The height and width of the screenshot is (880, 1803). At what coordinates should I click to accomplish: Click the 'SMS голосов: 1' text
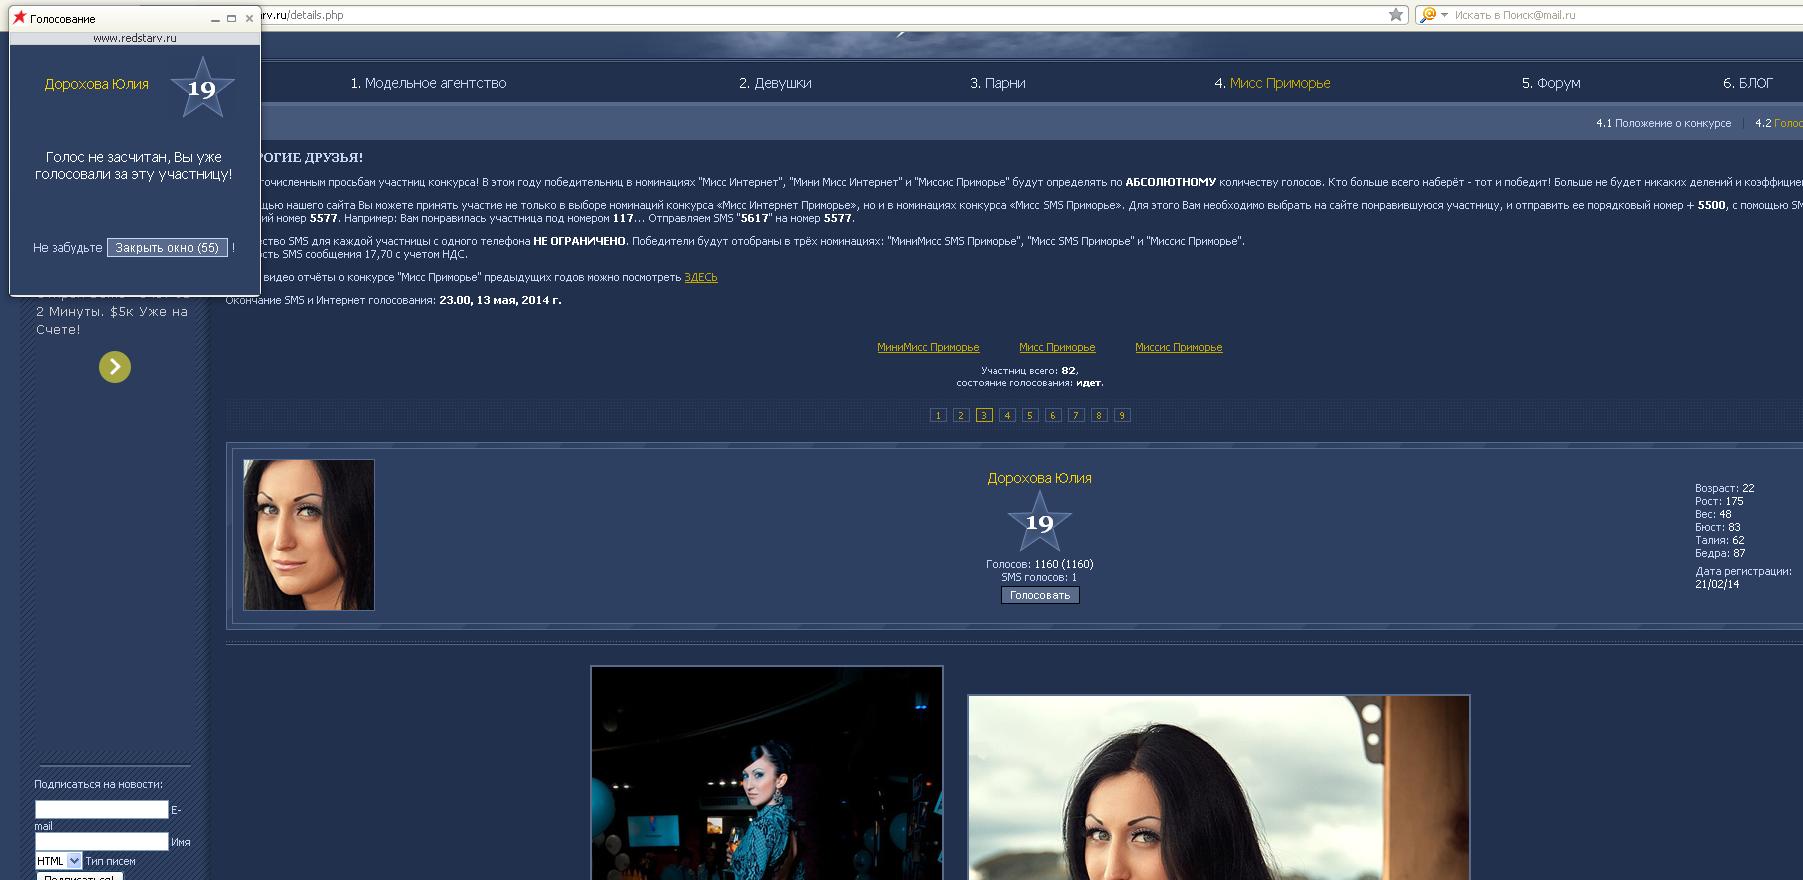pyautogui.click(x=1039, y=577)
